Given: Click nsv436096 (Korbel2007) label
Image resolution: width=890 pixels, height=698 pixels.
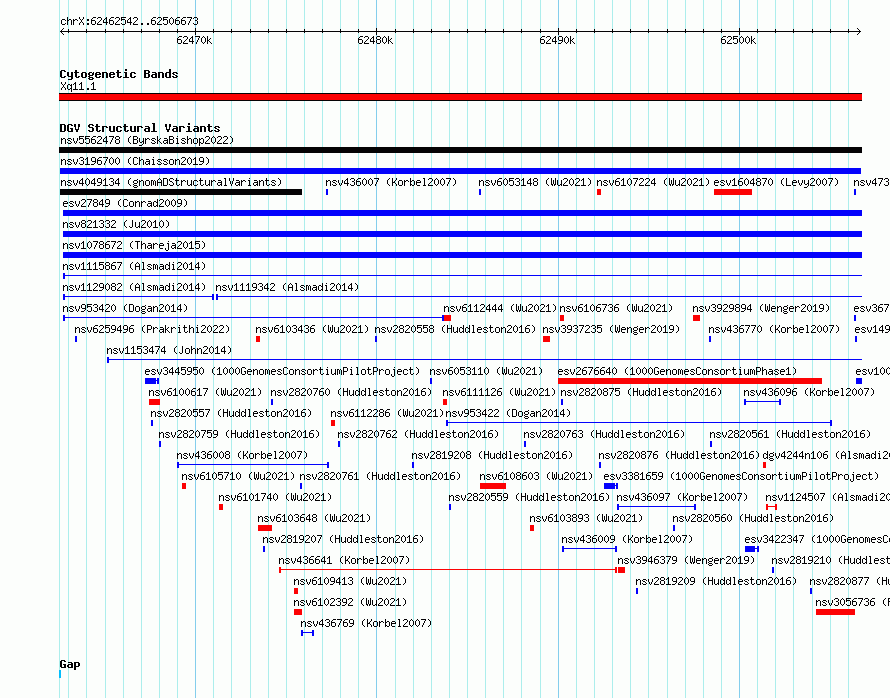Looking at the screenshot, I should (809, 392).
